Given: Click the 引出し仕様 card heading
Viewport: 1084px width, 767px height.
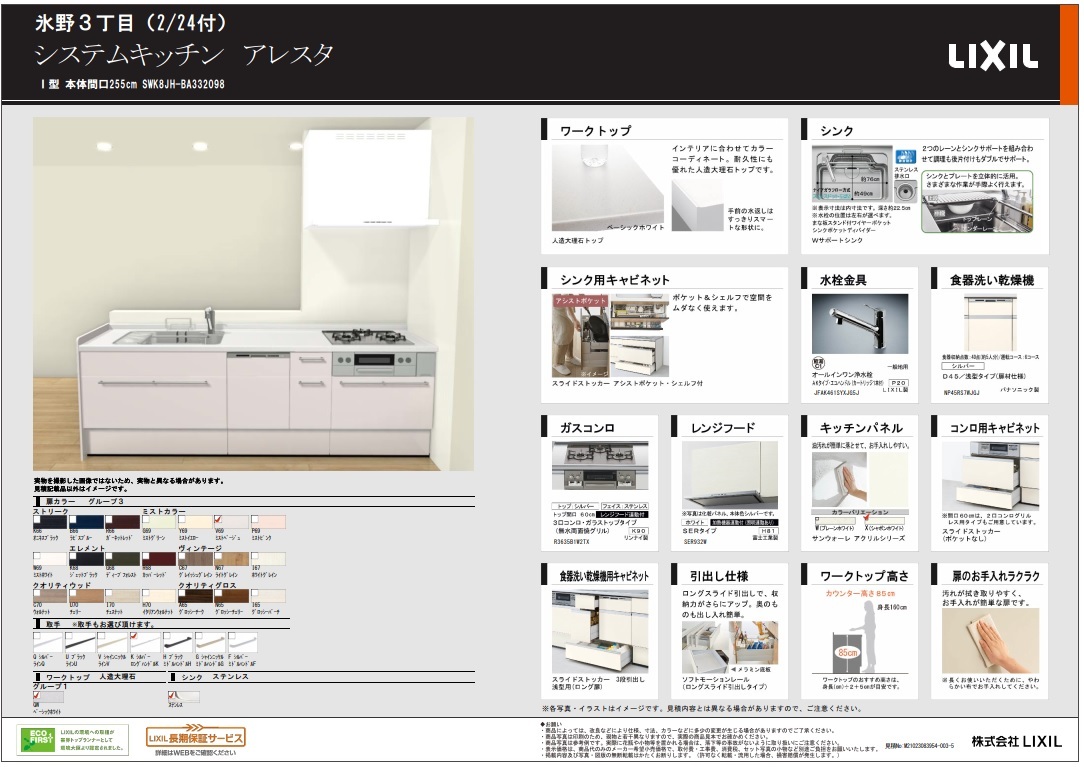Looking at the screenshot, I should (718, 576).
